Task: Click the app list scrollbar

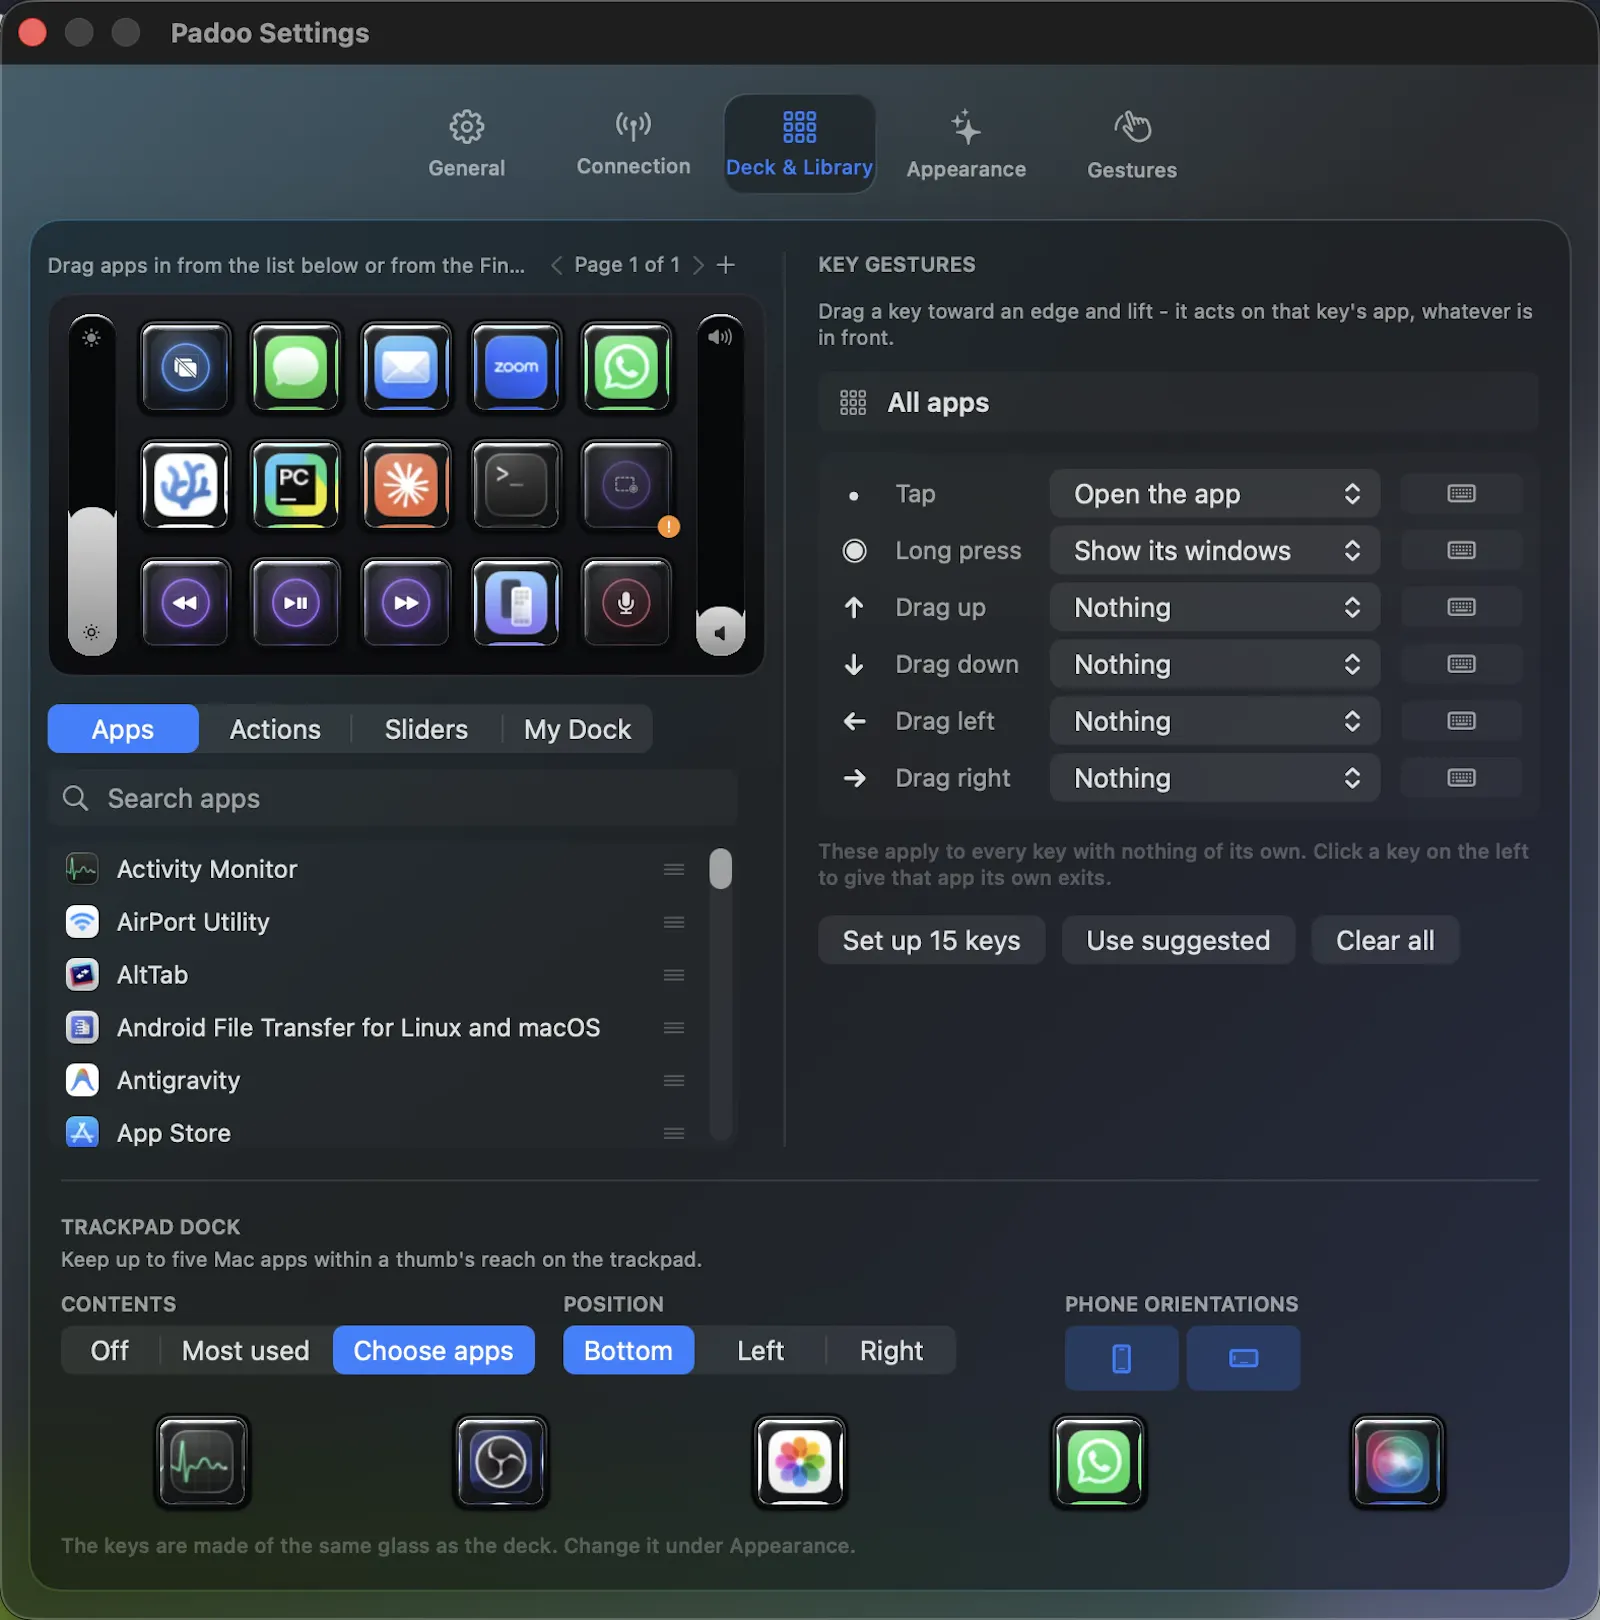Action: (720, 869)
